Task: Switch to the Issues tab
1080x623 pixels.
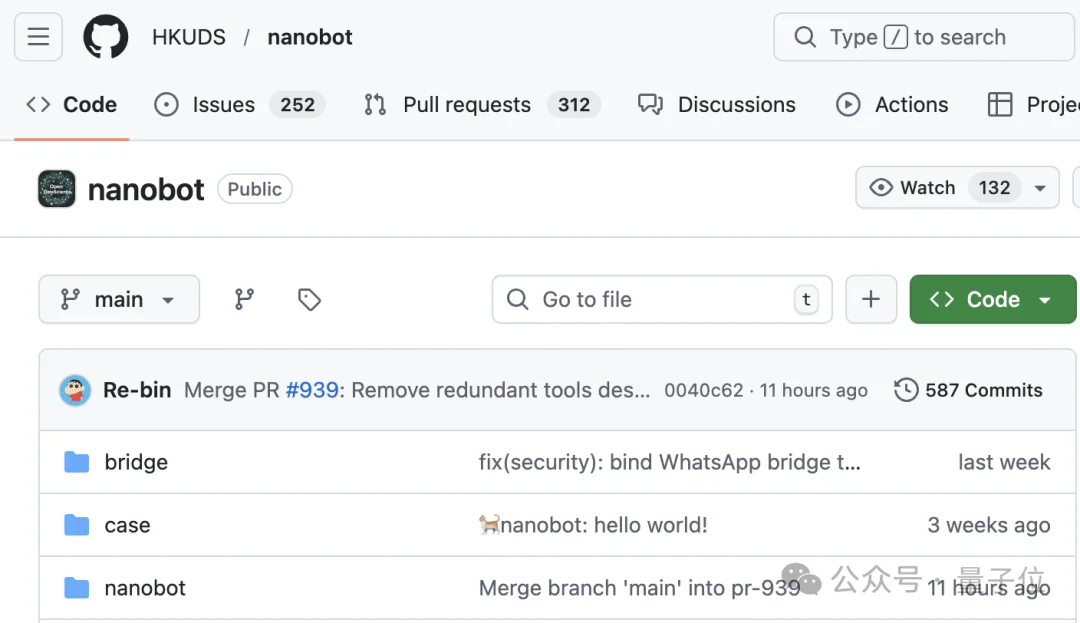Action: [x=223, y=105]
